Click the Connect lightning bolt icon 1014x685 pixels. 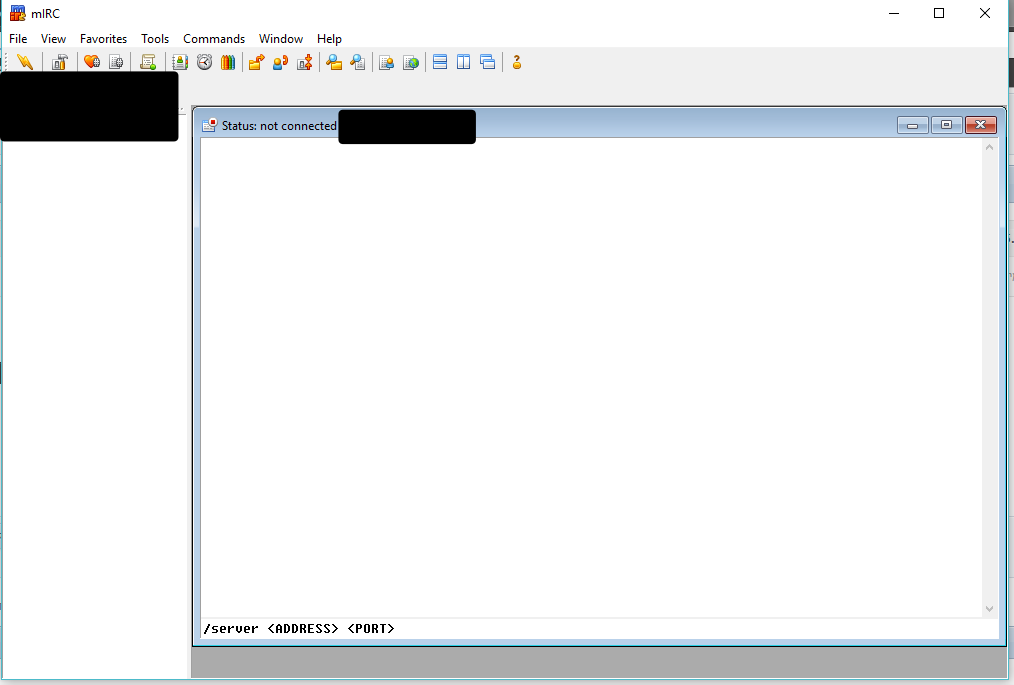25,62
